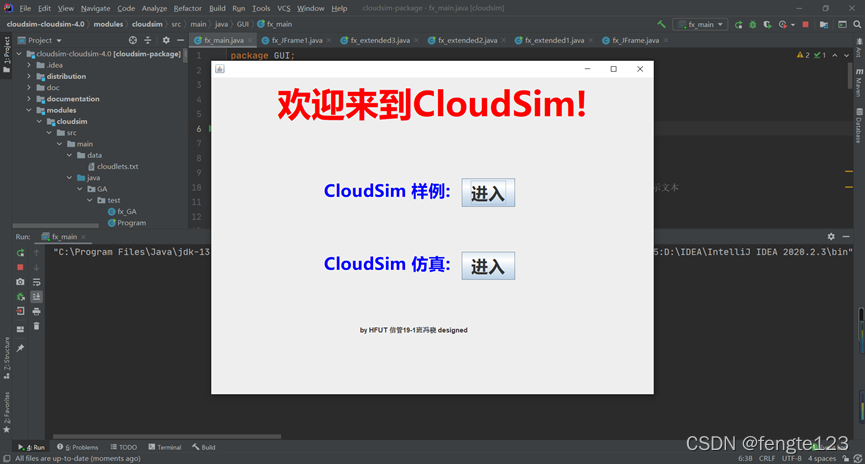The image size is (865, 464).
Task: Select Program class in project tree
Action: pyautogui.click(x=127, y=223)
